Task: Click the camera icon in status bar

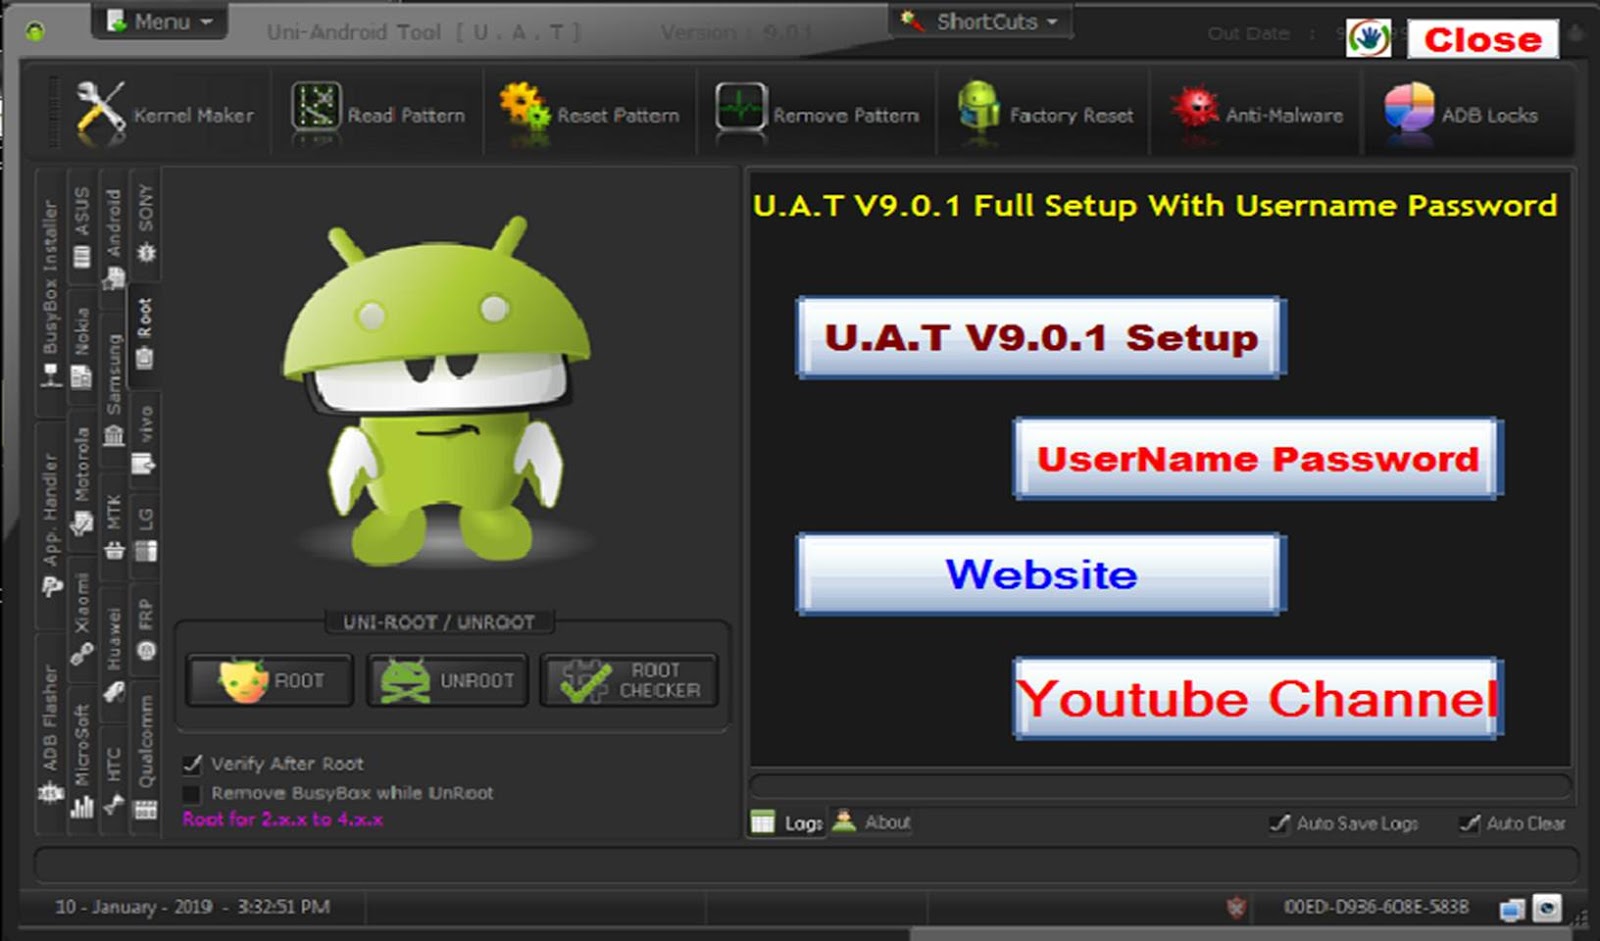Action: [1546, 907]
